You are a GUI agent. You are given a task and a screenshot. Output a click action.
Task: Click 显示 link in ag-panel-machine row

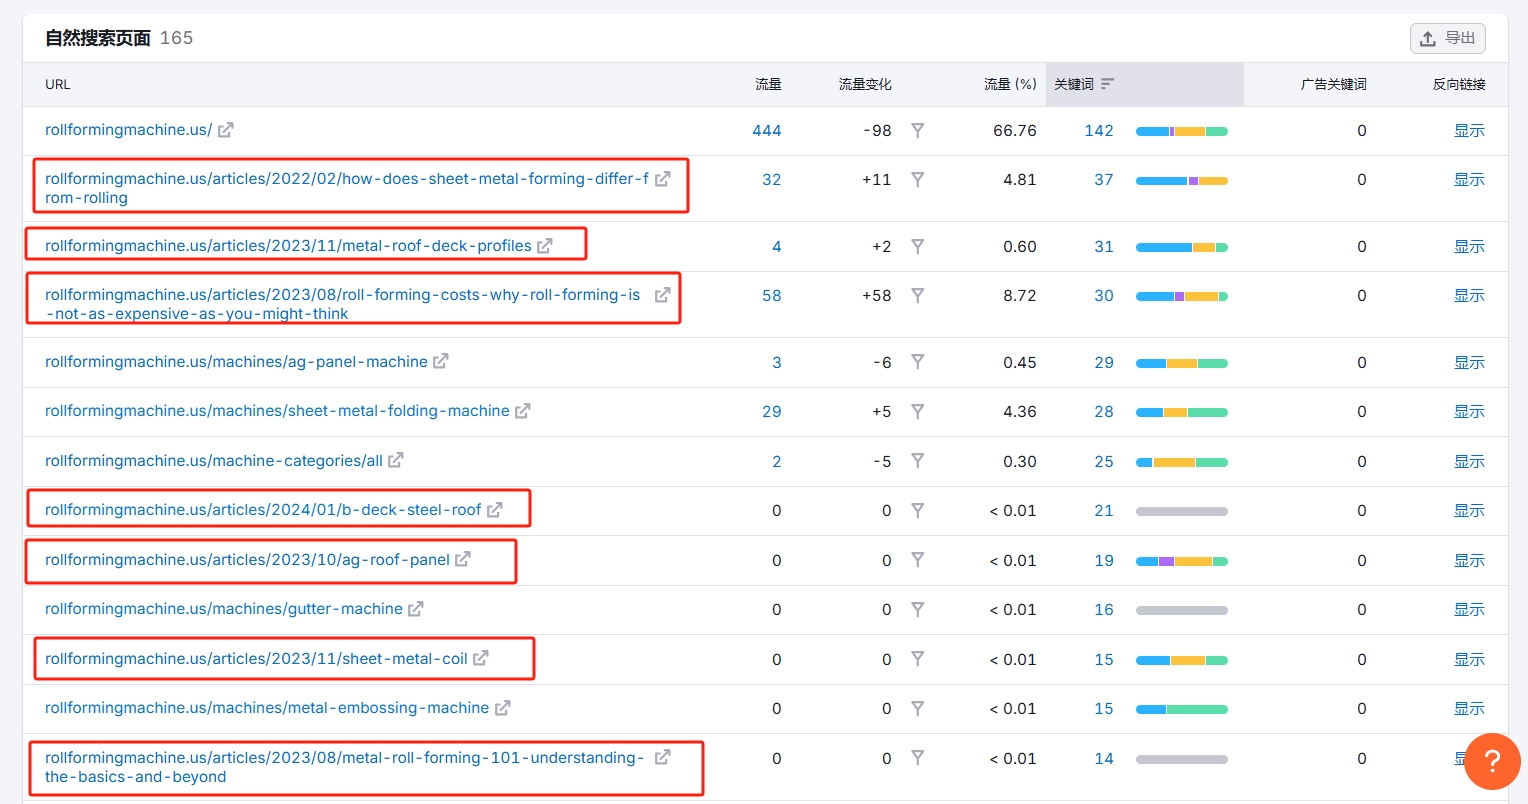point(1469,362)
